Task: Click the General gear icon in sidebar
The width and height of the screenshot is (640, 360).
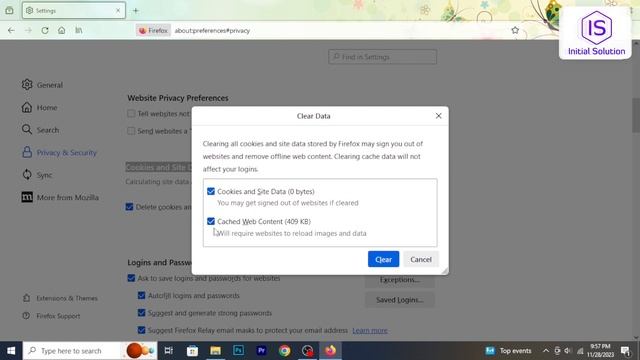Action: [27, 84]
